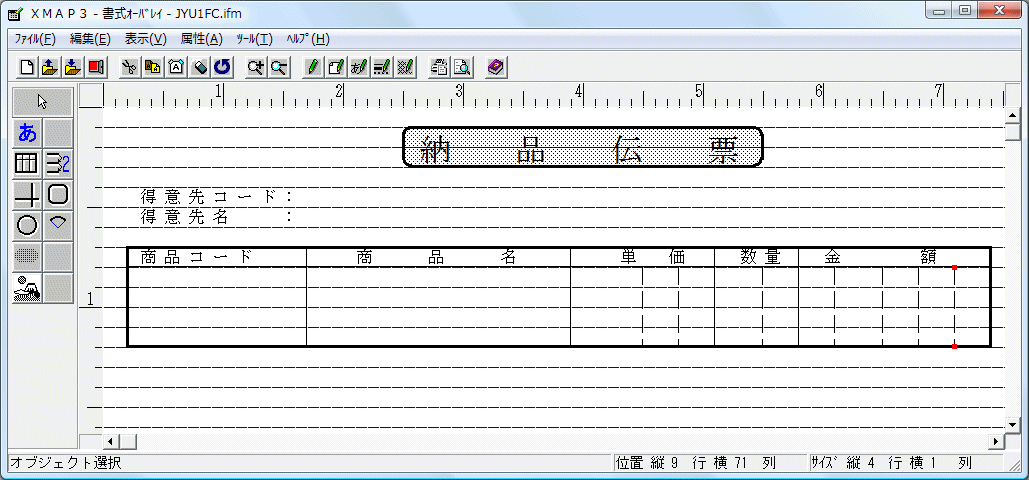
Task: Click the オブジェクト選択 status text
Action: (x=65, y=463)
